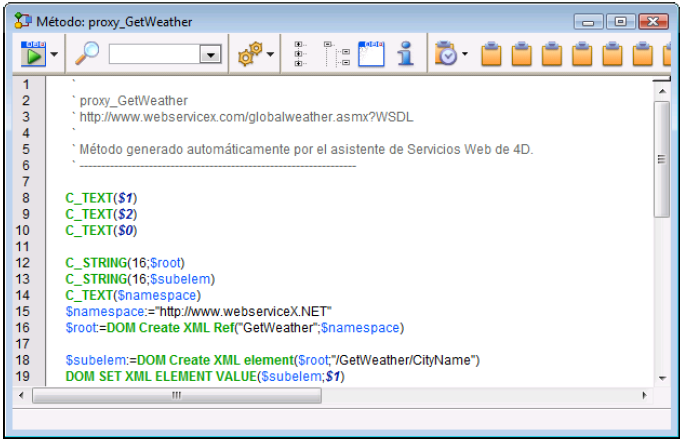Screen dimensions: 681x441
Task: Select the first orange clipboard icon
Action: click(x=491, y=54)
